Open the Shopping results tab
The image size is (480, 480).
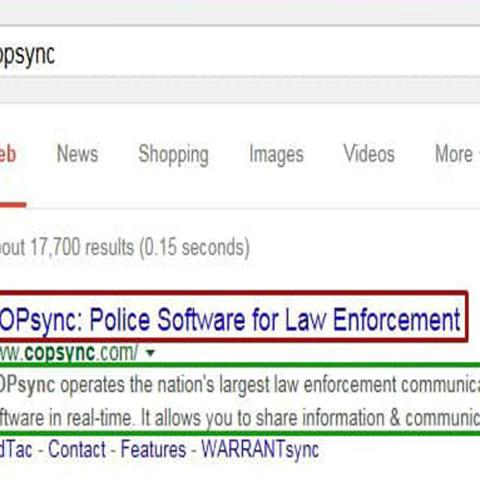pos(174,155)
